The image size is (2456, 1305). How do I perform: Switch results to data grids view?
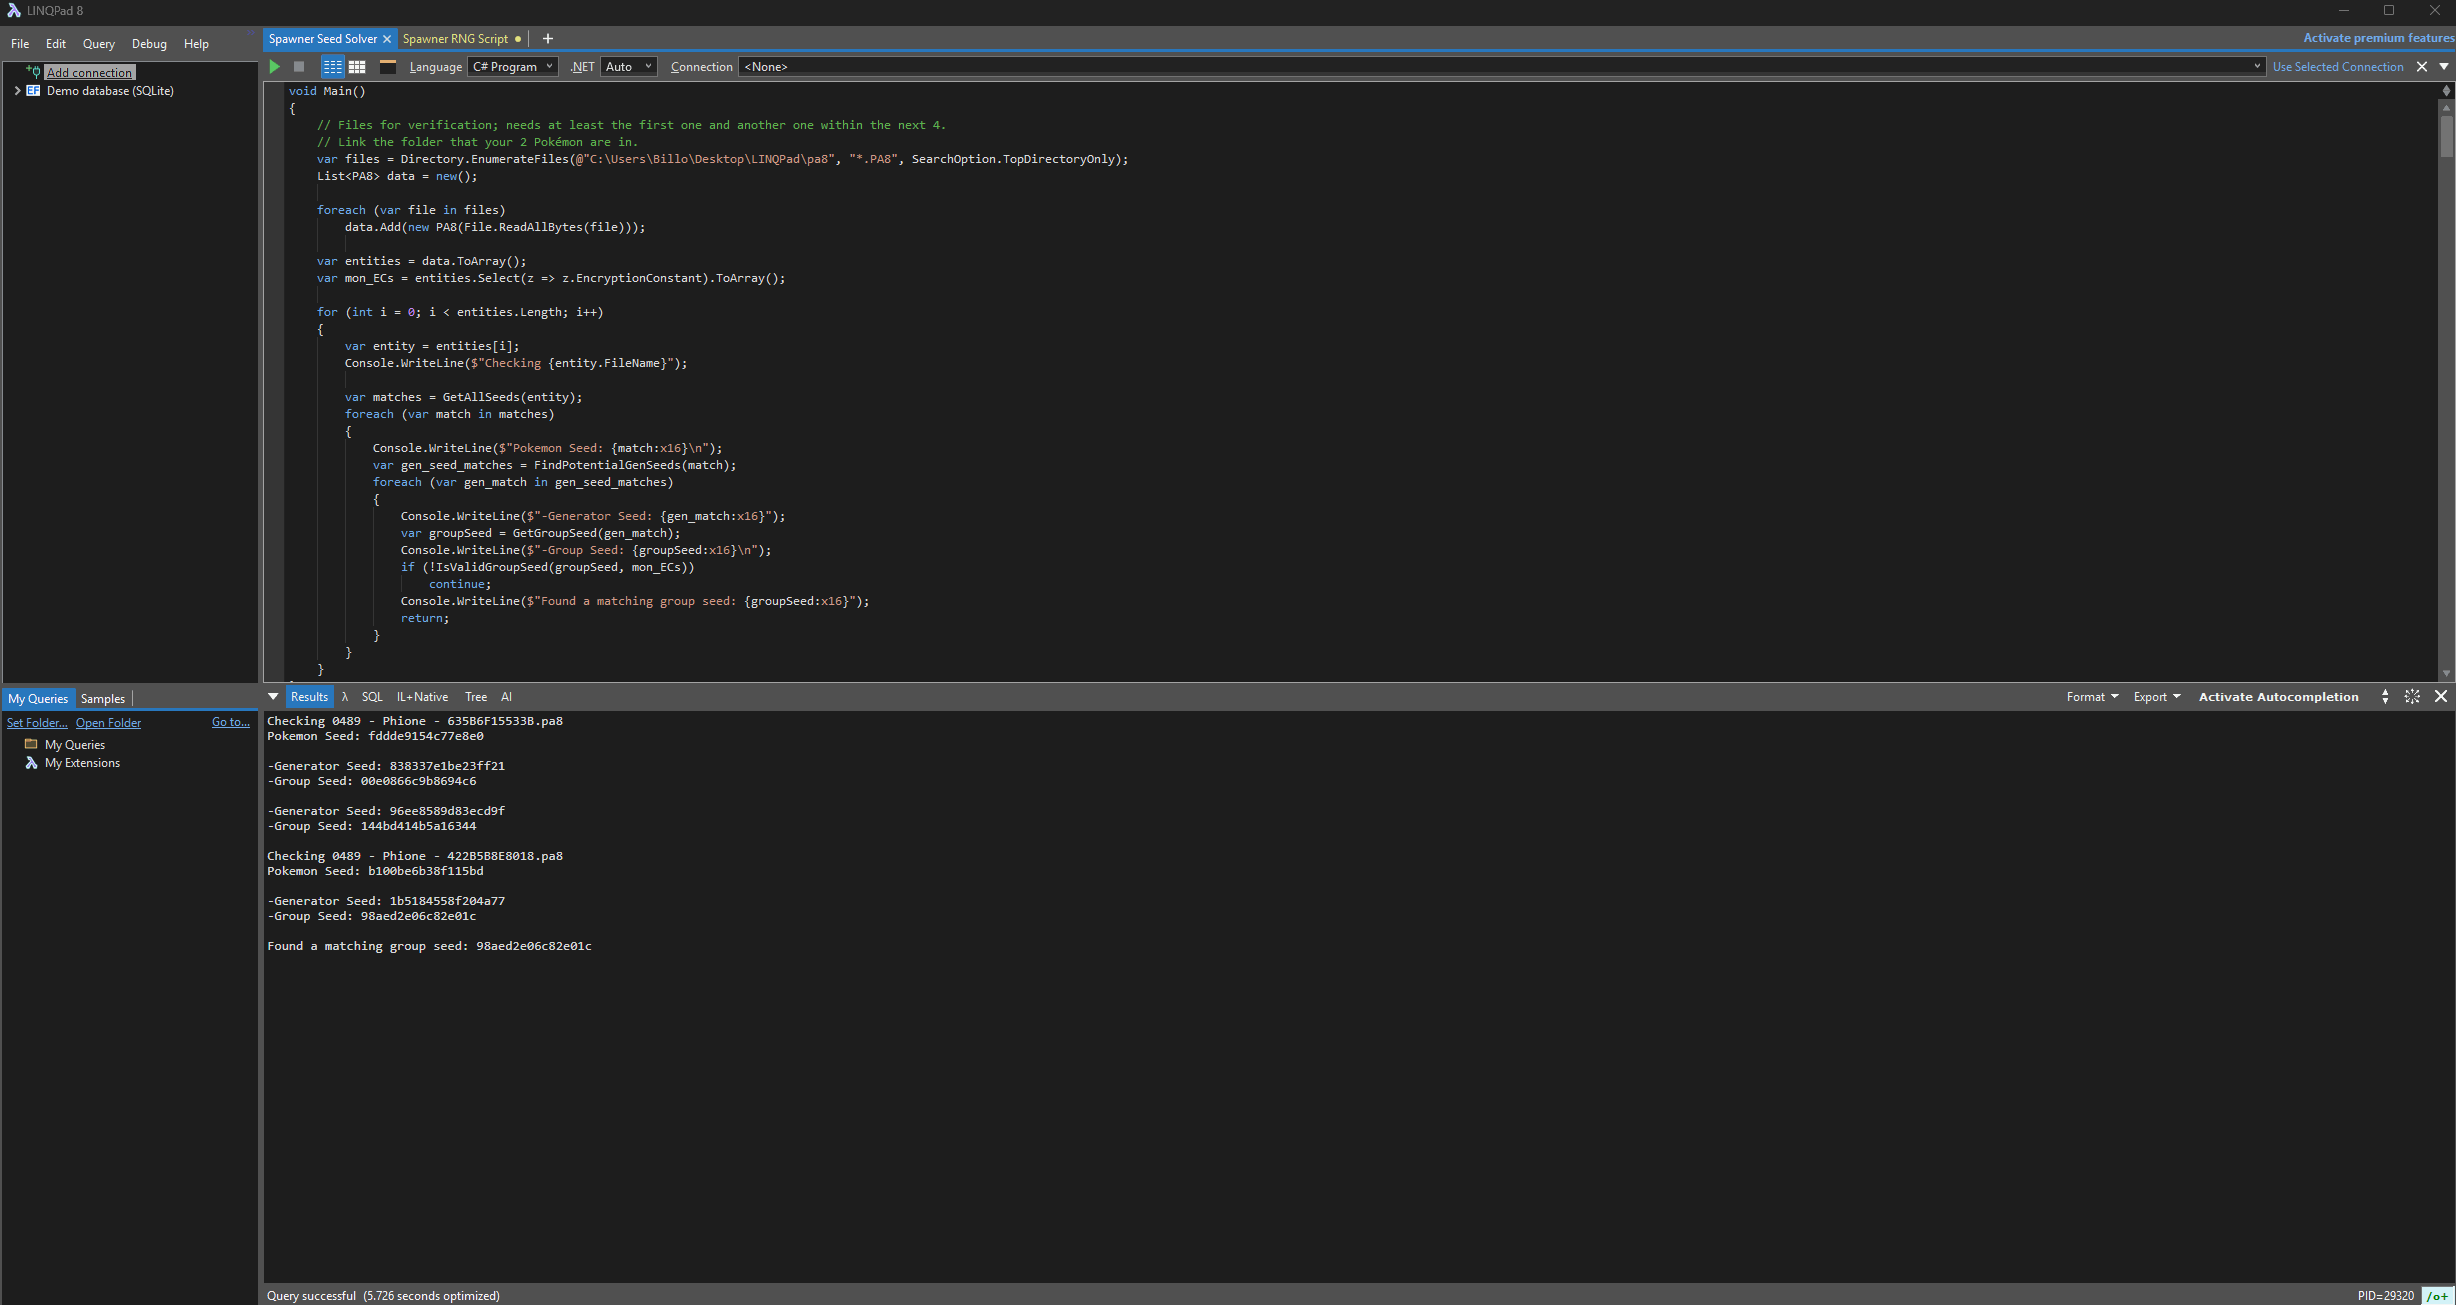click(x=357, y=67)
